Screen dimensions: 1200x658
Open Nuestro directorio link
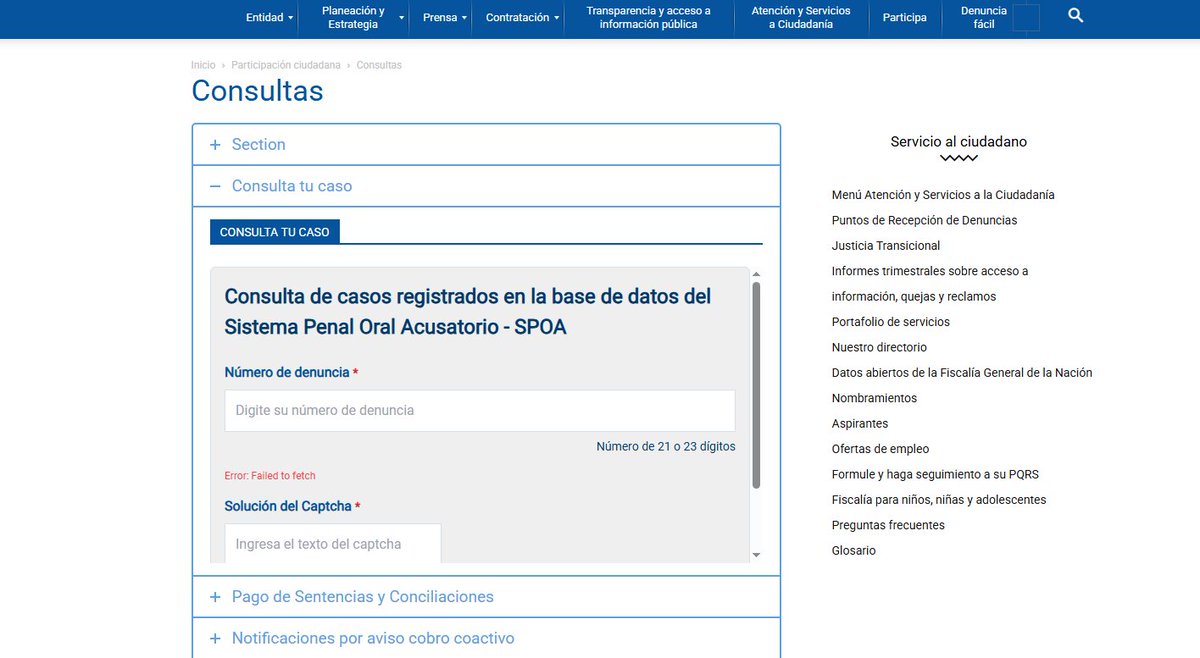coord(879,348)
